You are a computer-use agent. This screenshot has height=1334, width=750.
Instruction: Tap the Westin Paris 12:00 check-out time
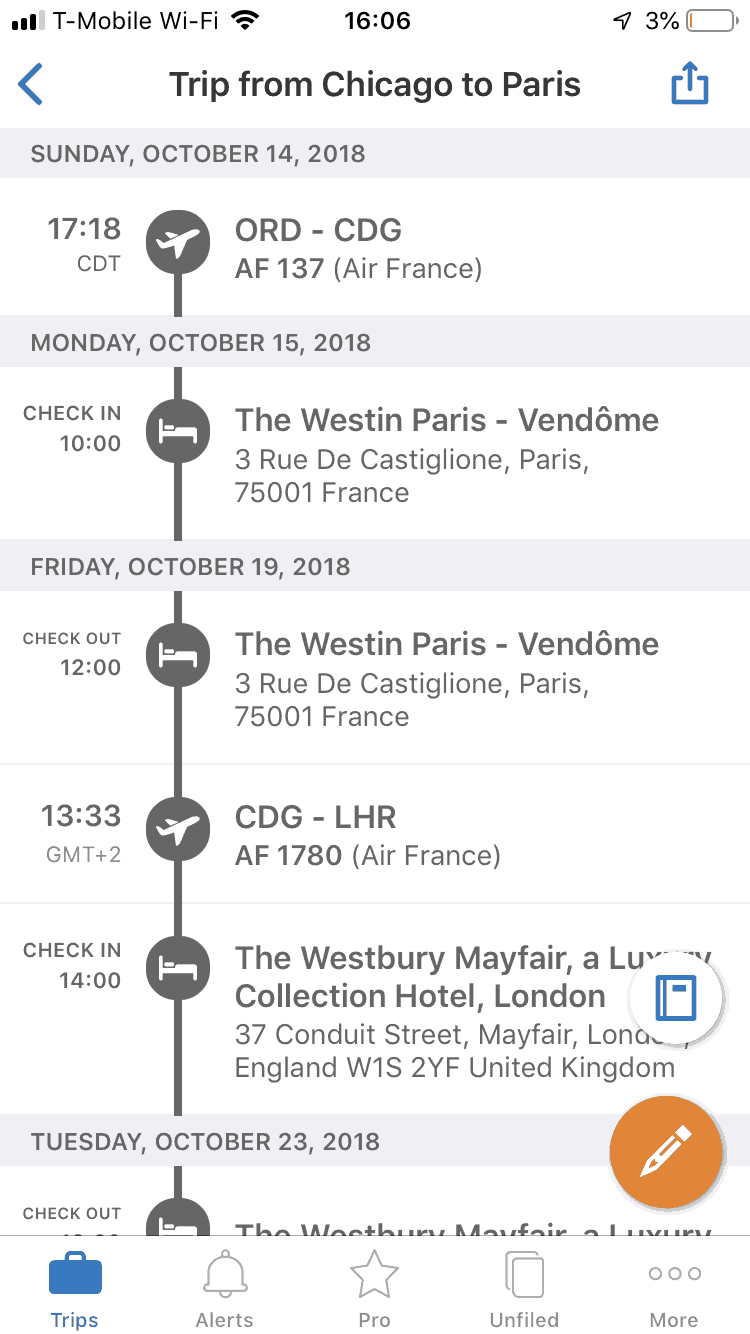[x=90, y=667]
